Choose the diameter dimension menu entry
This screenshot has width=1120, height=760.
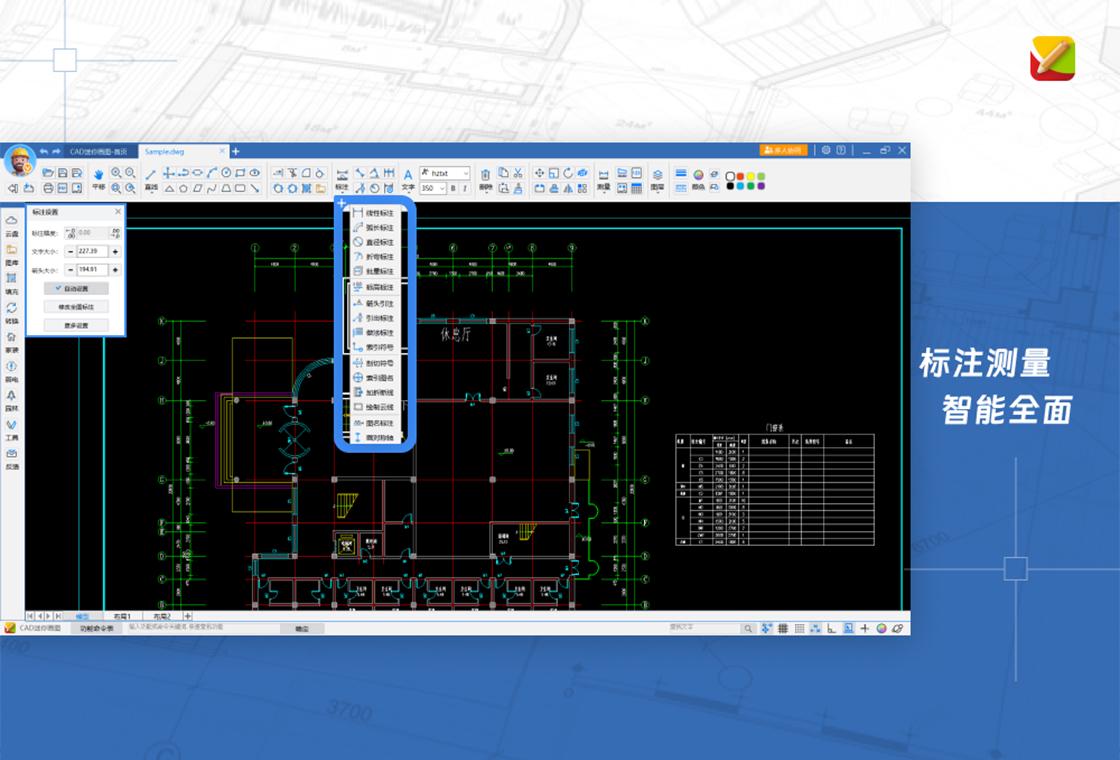[374, 242]
